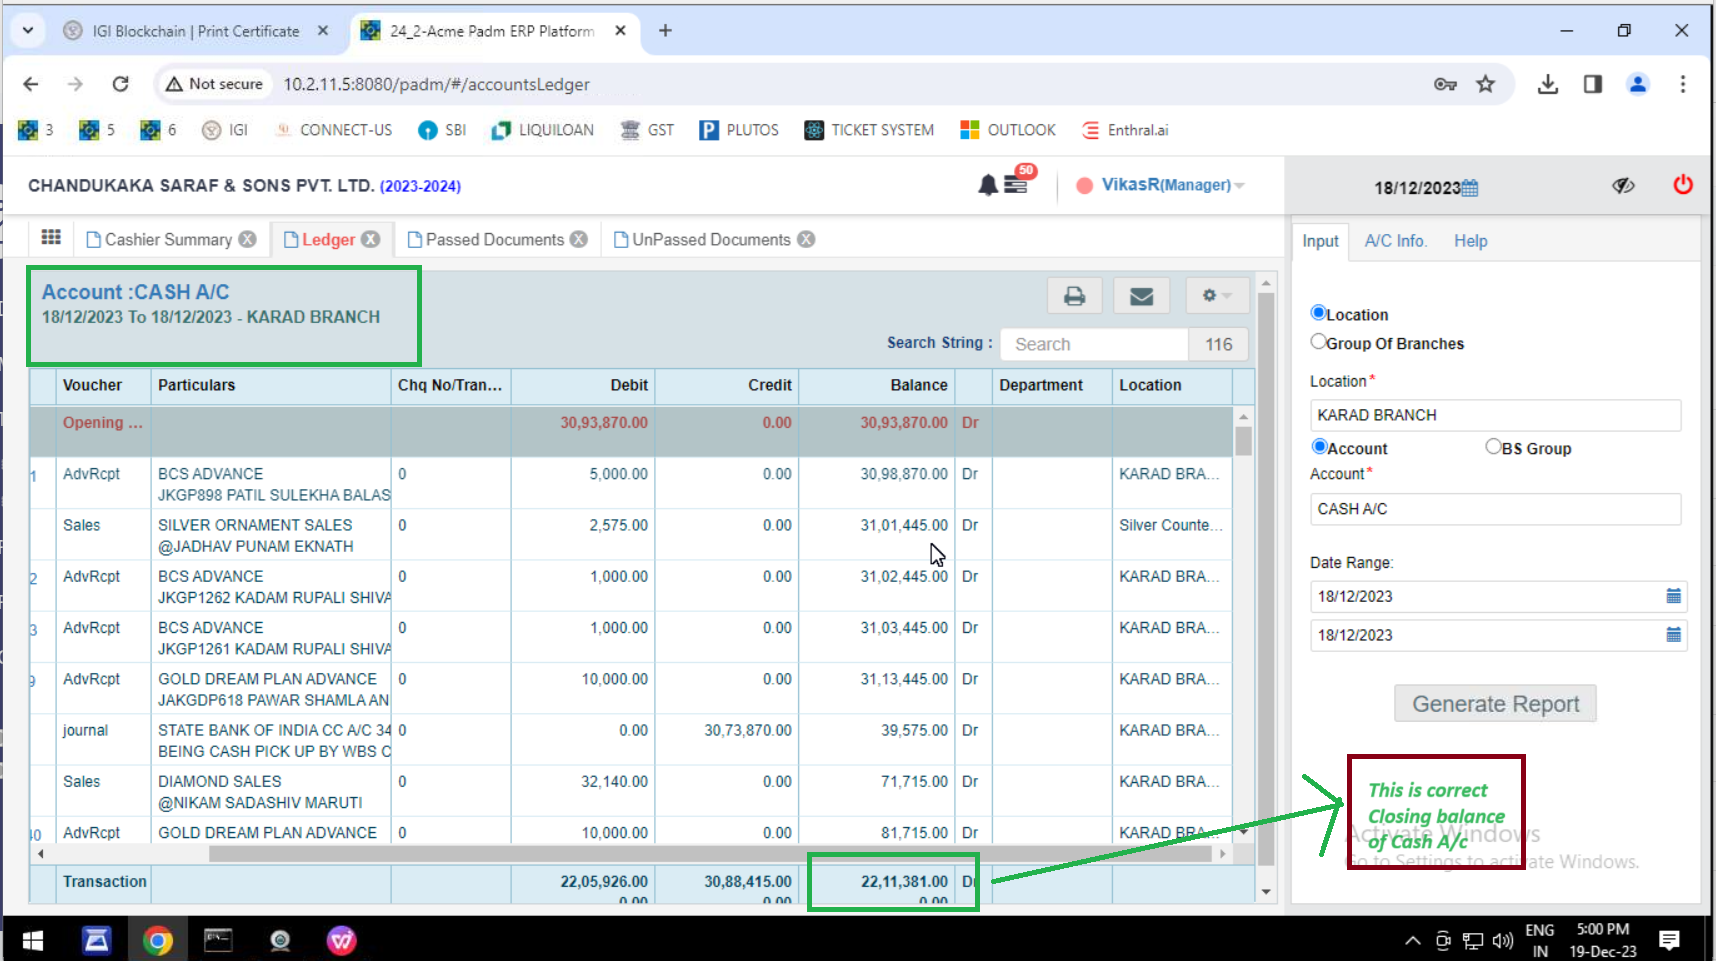This screenshot has height=961, width=1716.
Task: Select the DIAMOND SALES row
Action: coord(630,791)
